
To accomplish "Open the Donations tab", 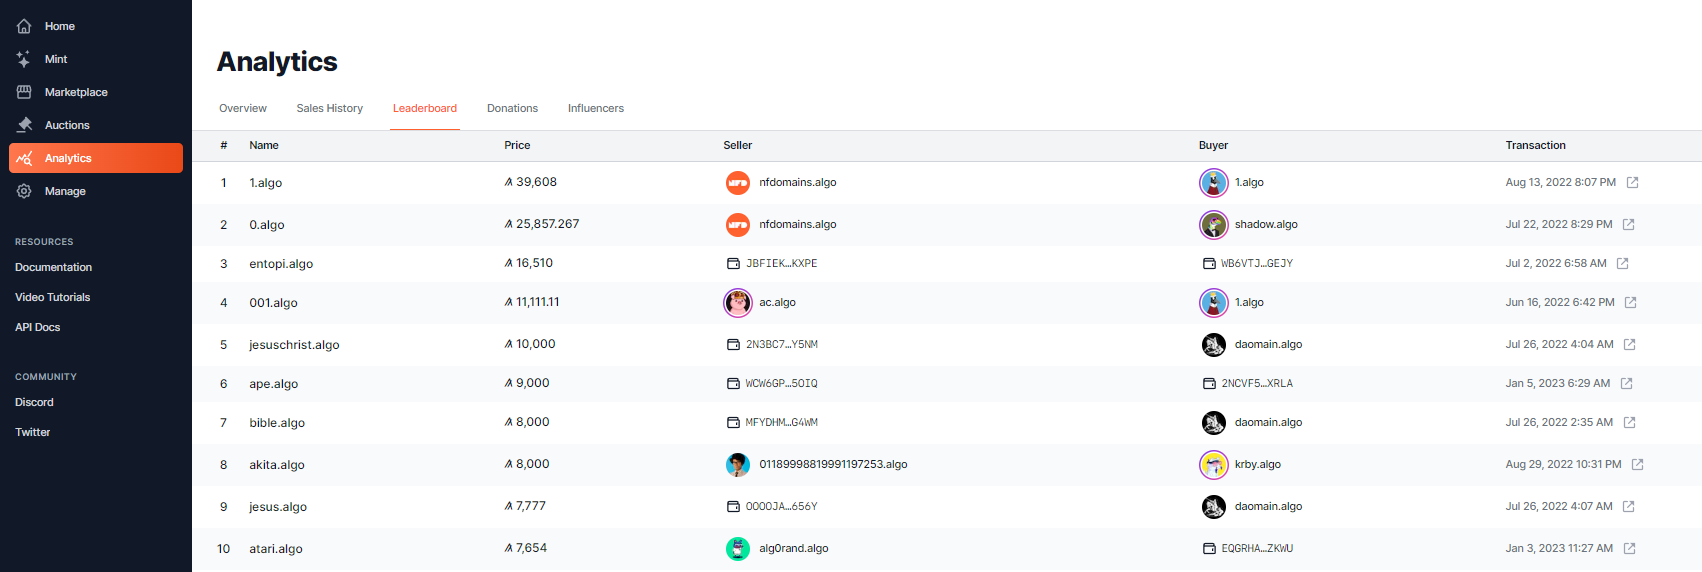I will point(512,108).
